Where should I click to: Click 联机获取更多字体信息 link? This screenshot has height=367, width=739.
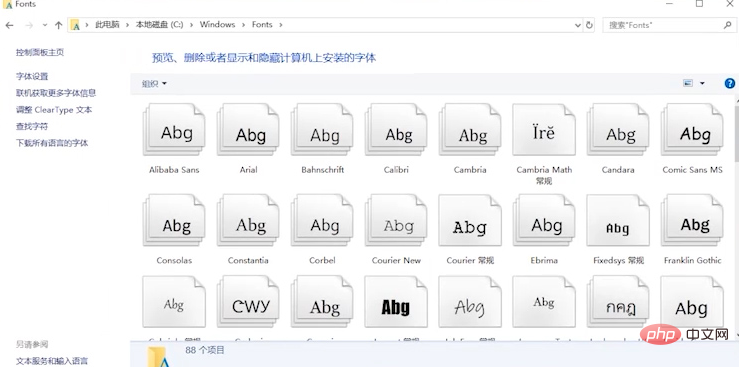pyautogui.click(x=56, y=93)
